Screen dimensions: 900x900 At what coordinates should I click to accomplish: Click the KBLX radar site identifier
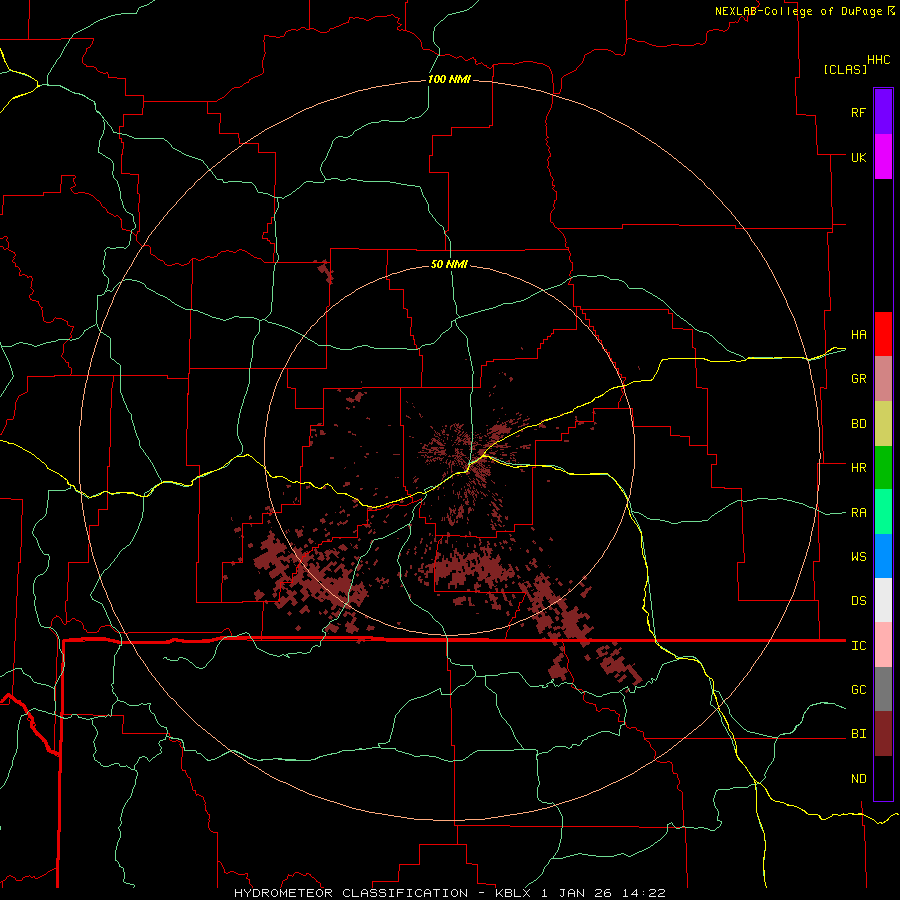click(x=511, y=893)
